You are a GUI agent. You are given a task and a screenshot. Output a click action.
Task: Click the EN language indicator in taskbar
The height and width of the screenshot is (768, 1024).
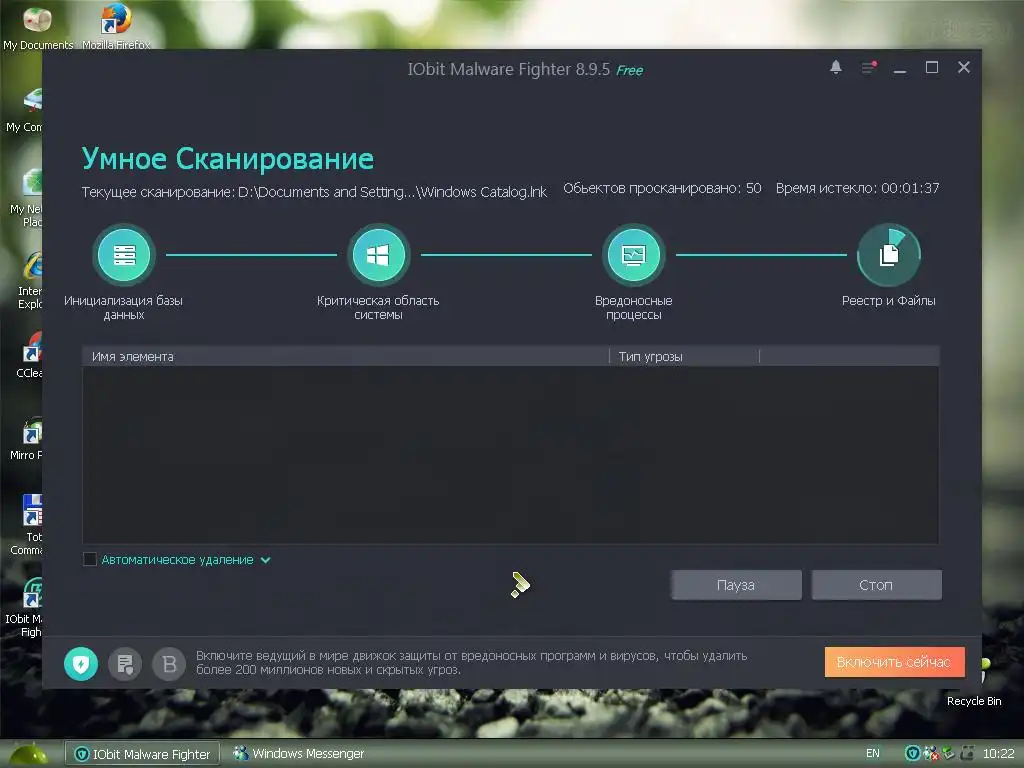tap(872, 754)
